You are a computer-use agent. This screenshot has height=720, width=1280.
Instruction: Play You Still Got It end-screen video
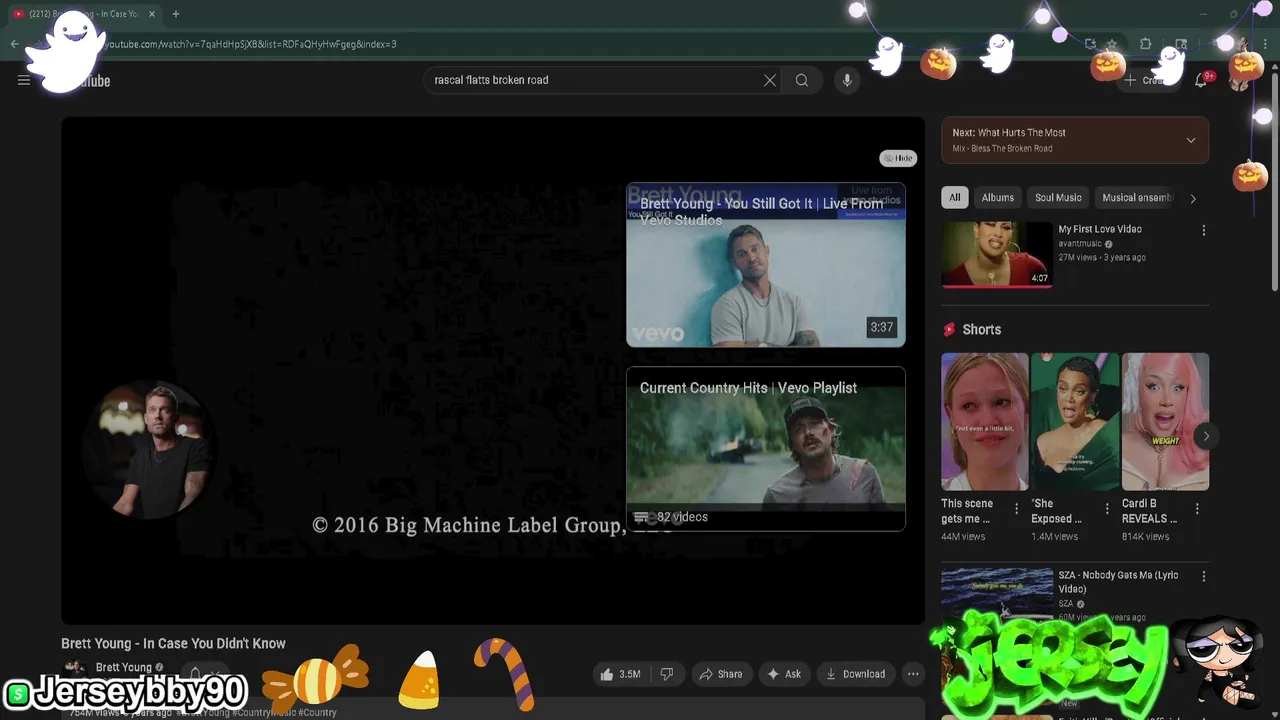click(x=766, y=265)
